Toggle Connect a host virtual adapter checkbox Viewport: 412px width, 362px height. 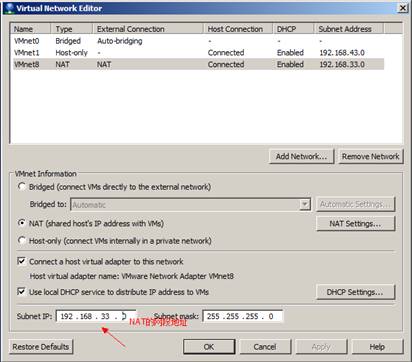tap(21, 261)
